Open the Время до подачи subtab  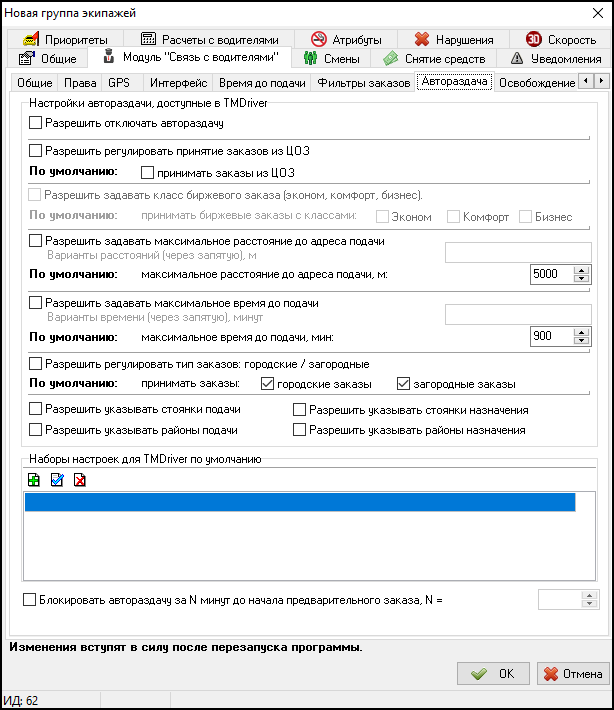(262, 83)
